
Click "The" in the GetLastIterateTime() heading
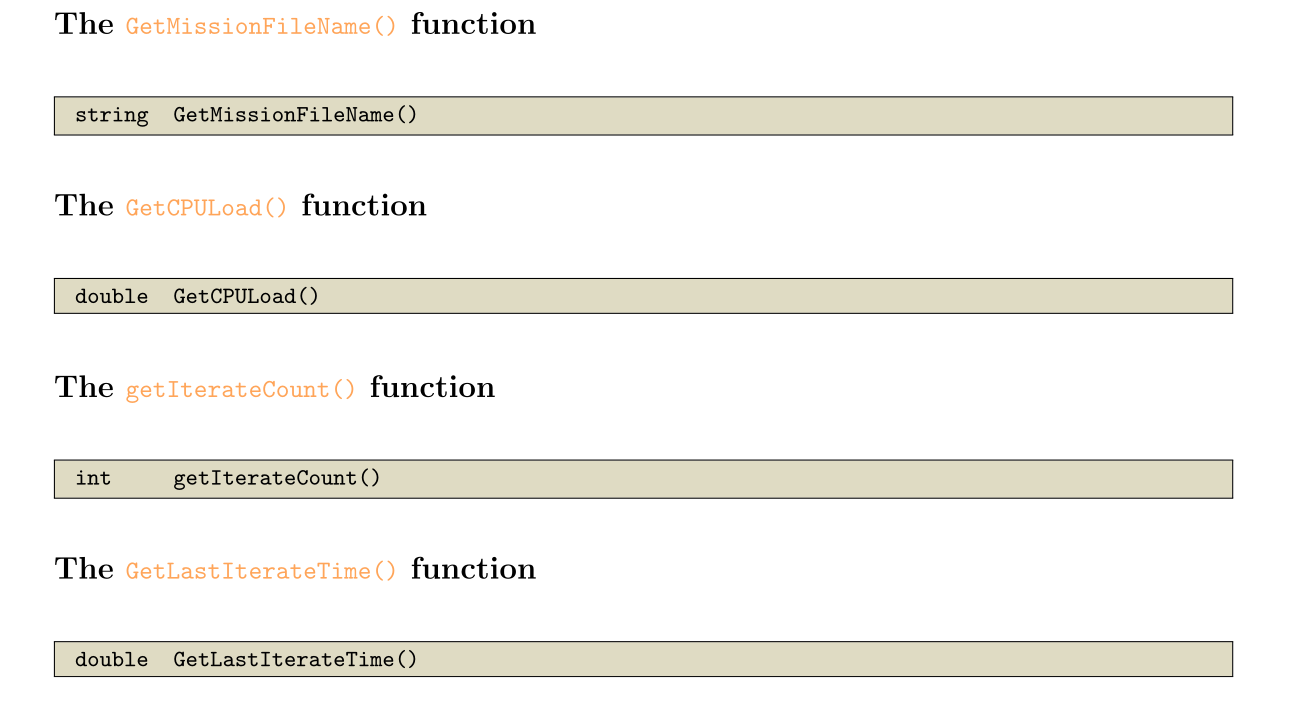pos(84,569)
